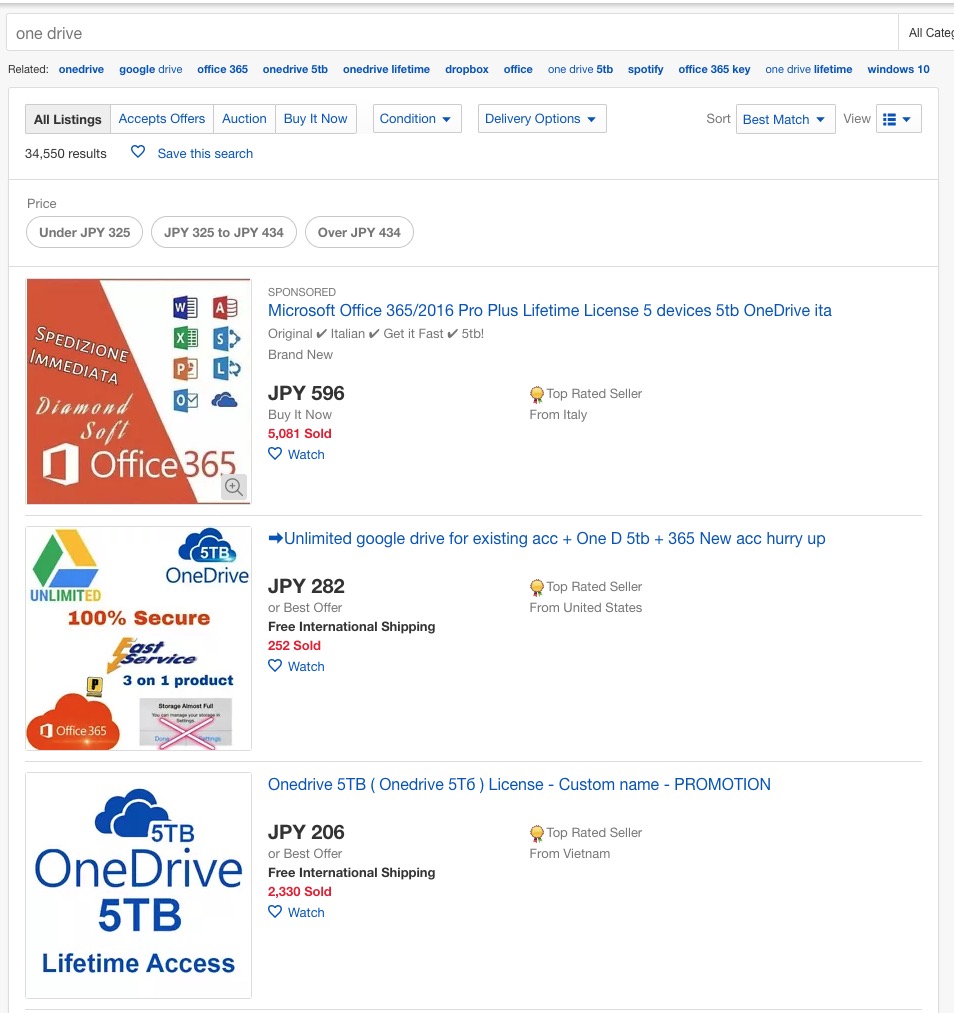Viewport: 954px width, 1013px height.
Task: Click the From Italy text
Action: click(558, 415)
